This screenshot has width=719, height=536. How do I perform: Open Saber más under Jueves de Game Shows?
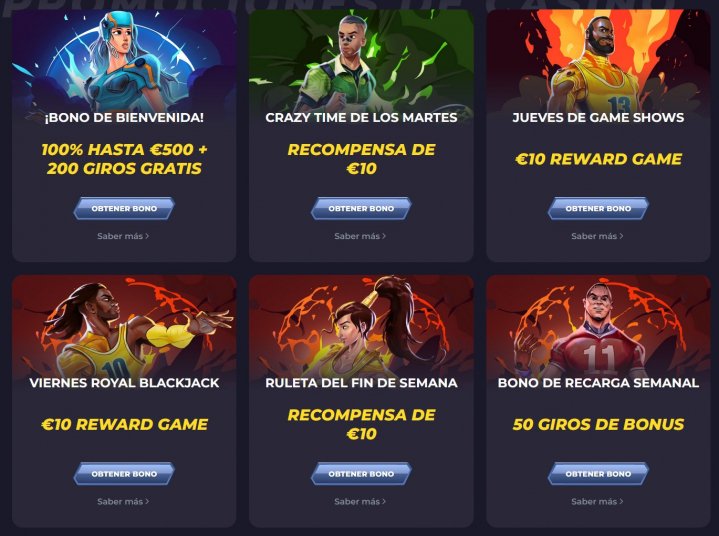tap(597, 236)
